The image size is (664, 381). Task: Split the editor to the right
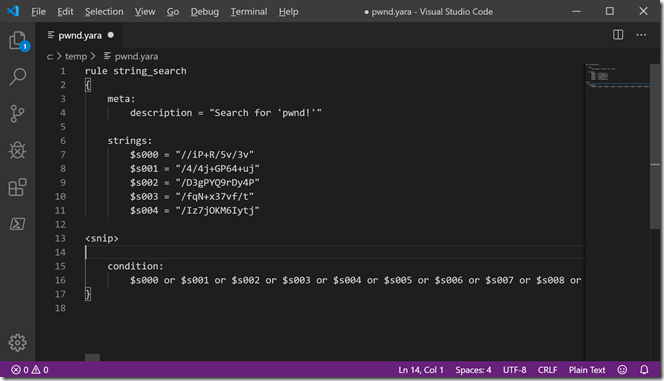618,35
